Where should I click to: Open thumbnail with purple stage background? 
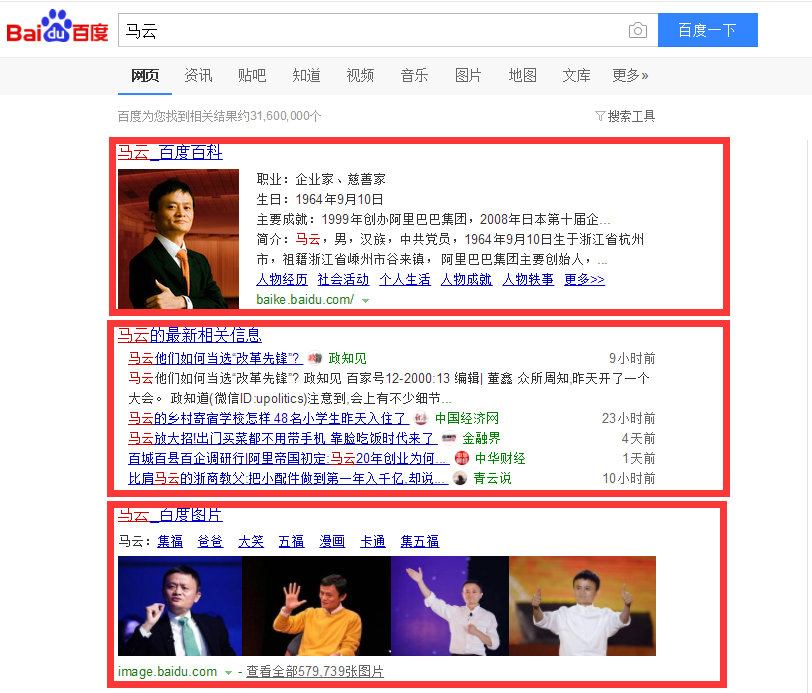click(450, 606)
